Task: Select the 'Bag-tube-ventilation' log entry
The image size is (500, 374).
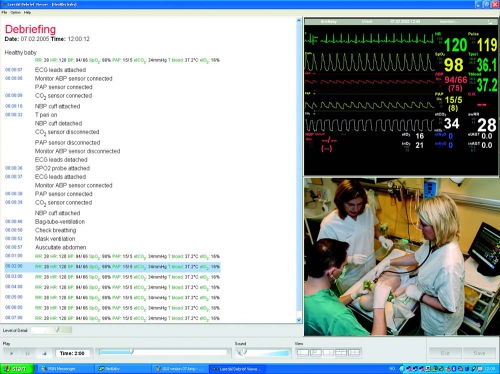Action: [60, 222]
